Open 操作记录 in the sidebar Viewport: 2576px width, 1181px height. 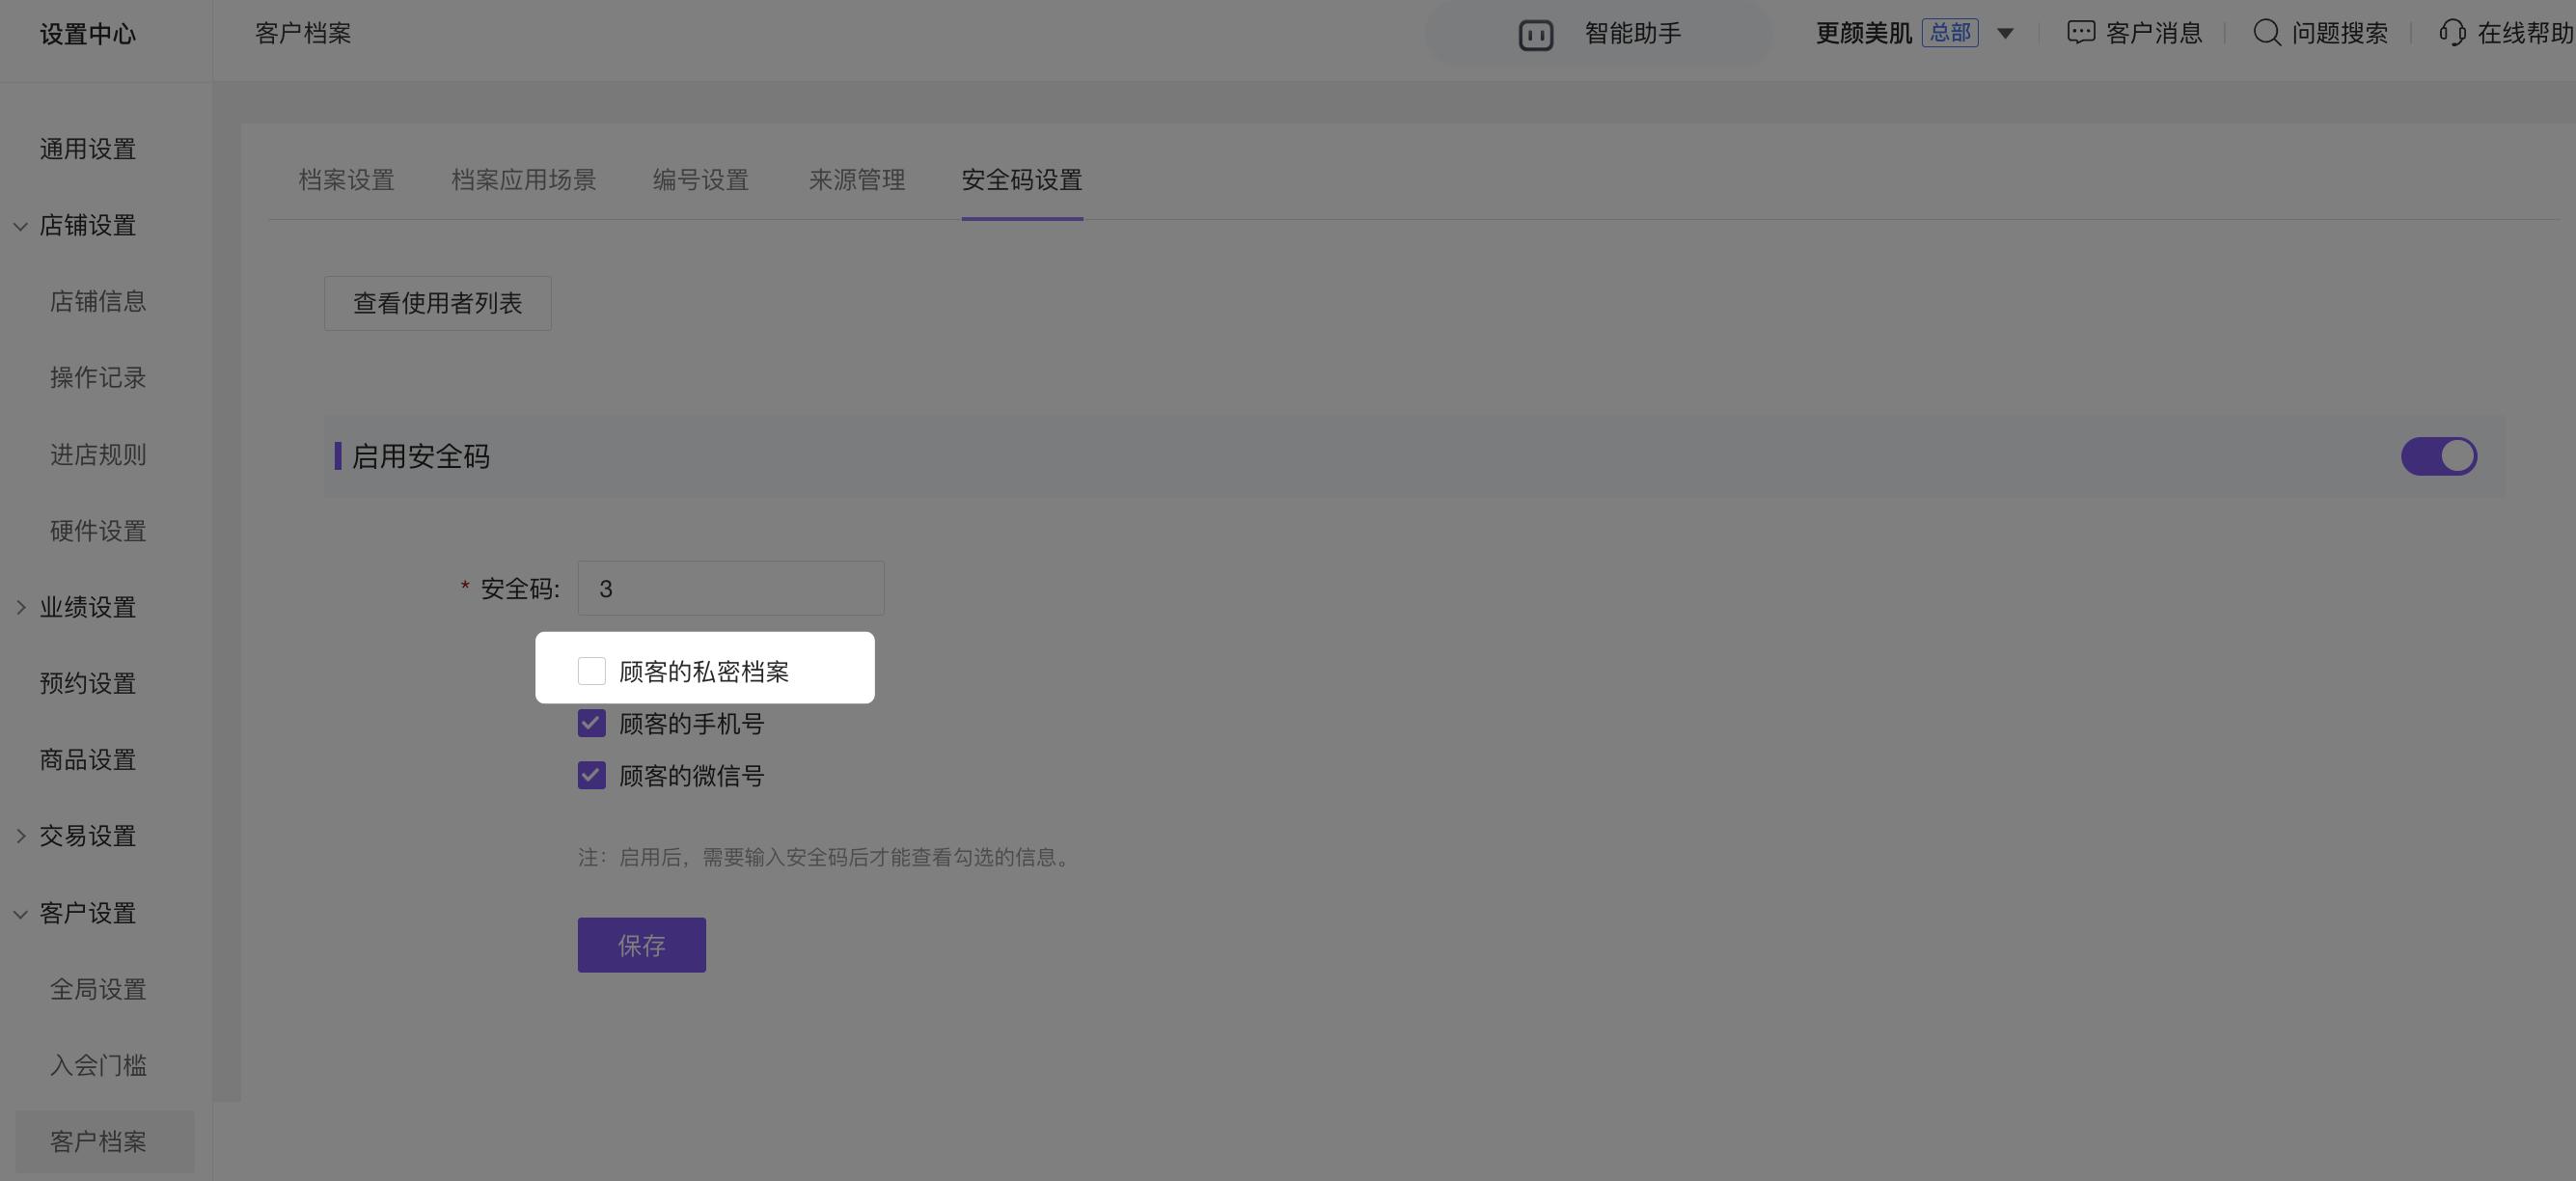[x=98, y=378]
